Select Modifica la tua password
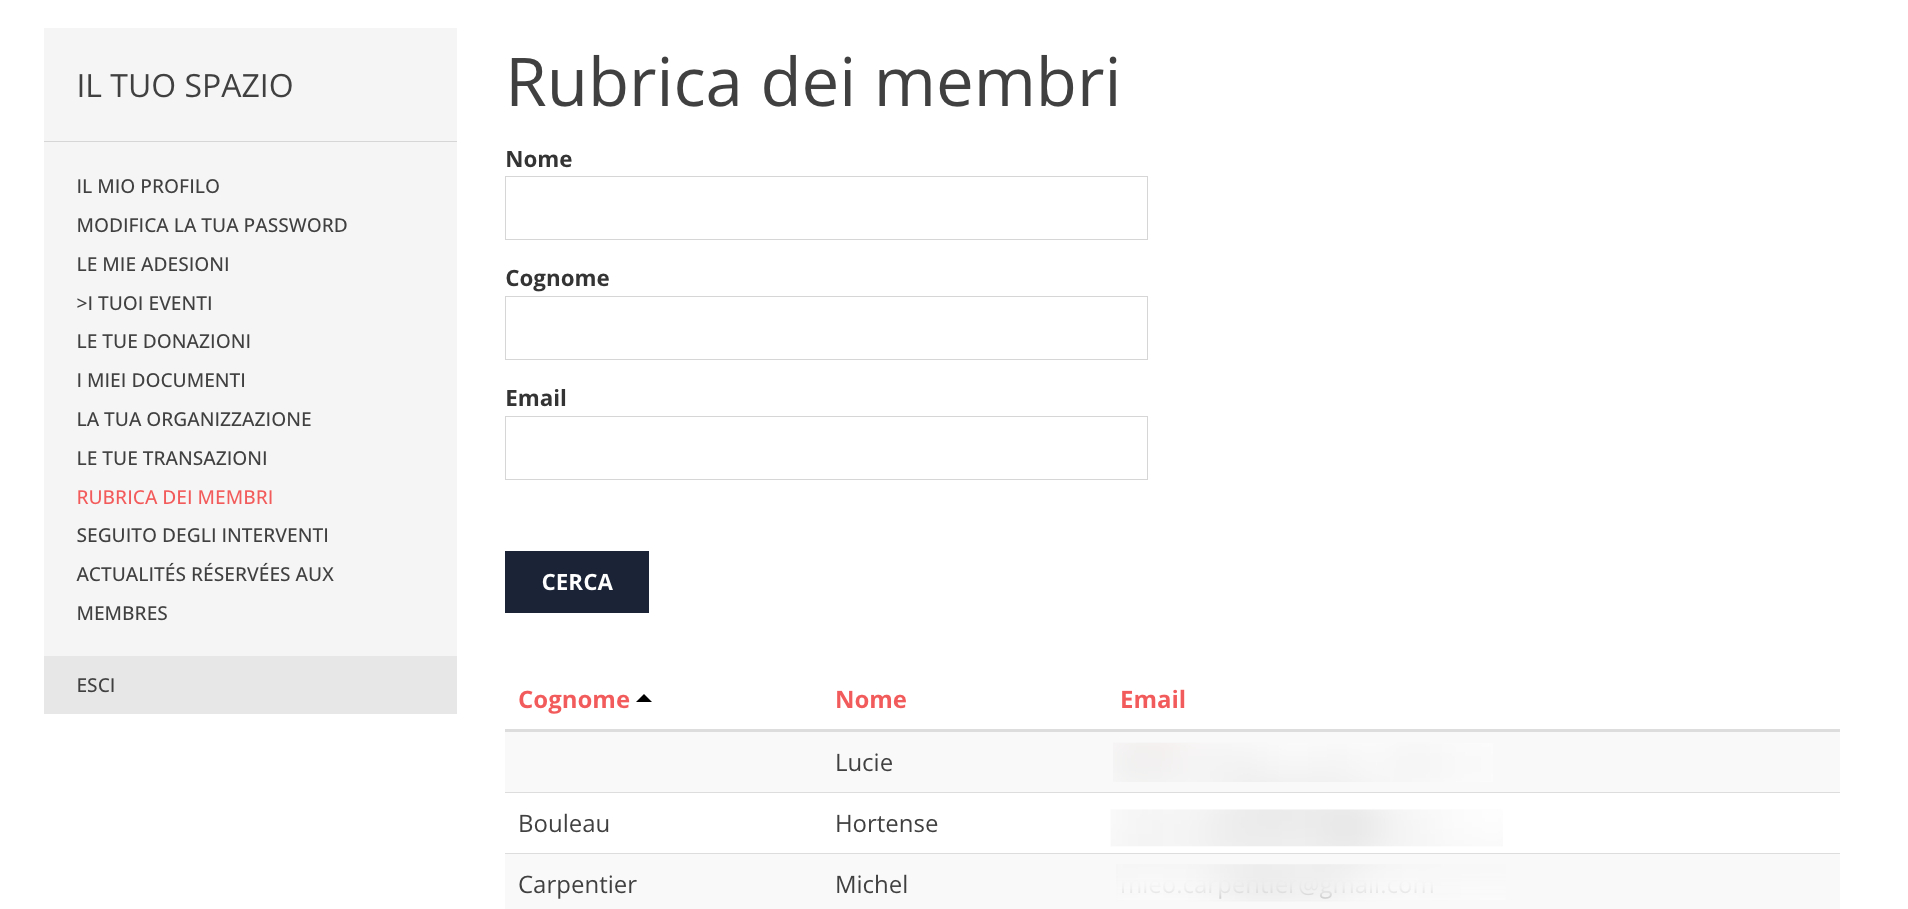Viewport: 1908px width, 909px height. [x=212, y=225]
